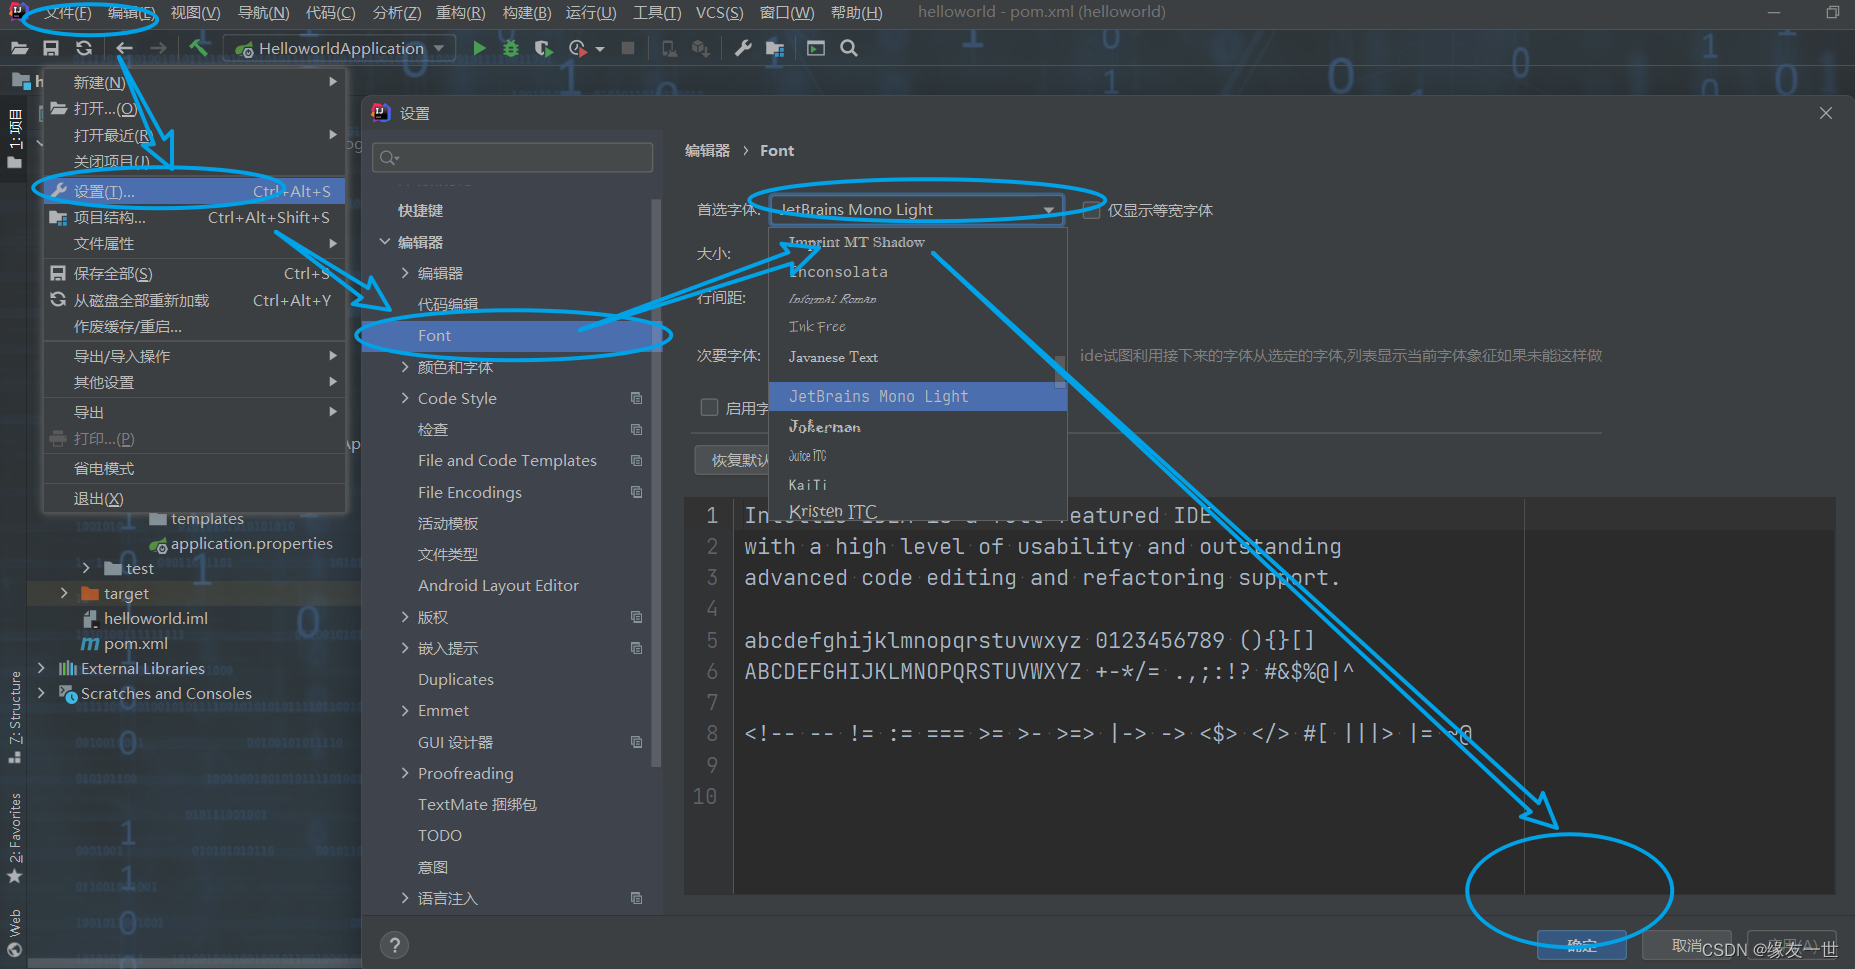
Task: Open the VCS(S) menu
Action: point(719,13)
